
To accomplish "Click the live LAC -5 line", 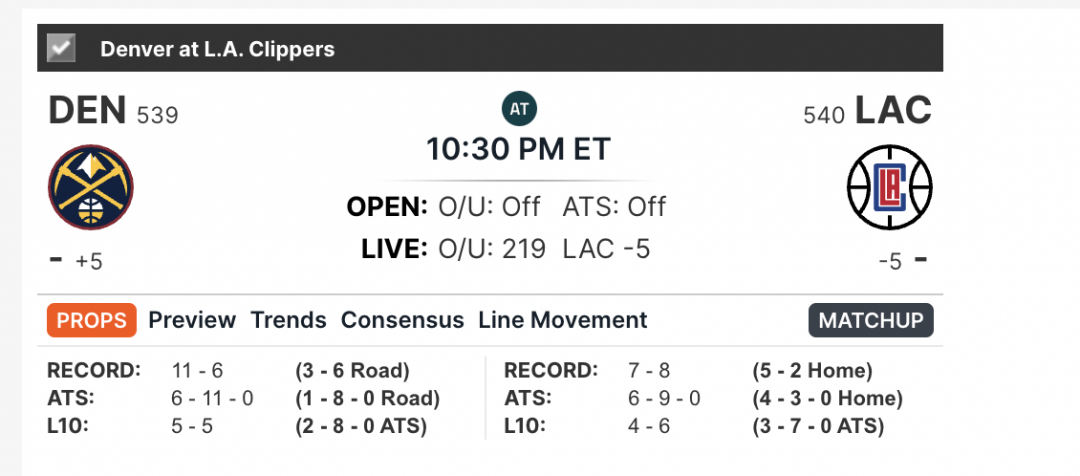I will 606,249.
